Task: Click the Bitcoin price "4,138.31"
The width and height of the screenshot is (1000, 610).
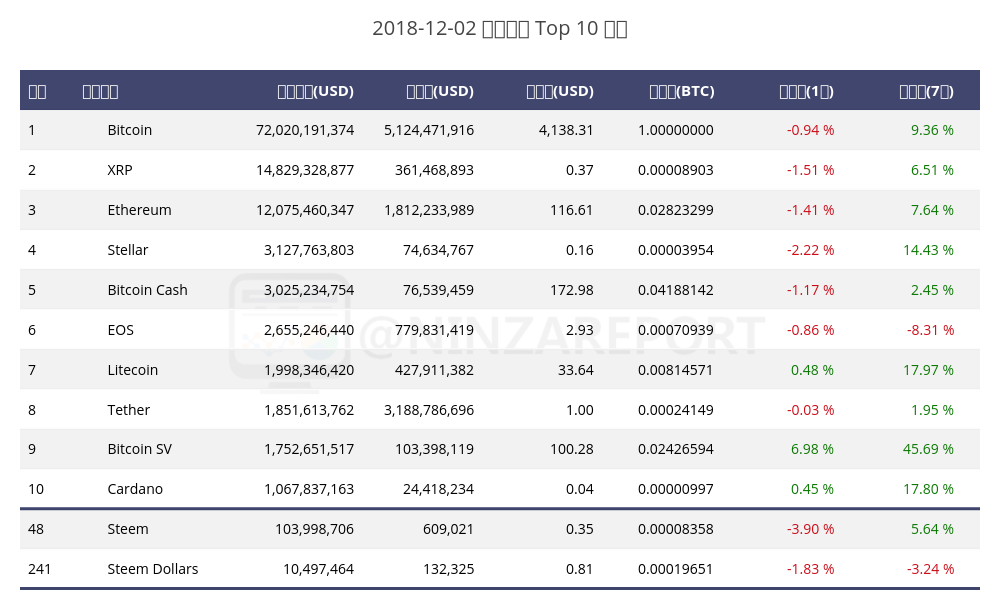Action: tap(566, 130)
